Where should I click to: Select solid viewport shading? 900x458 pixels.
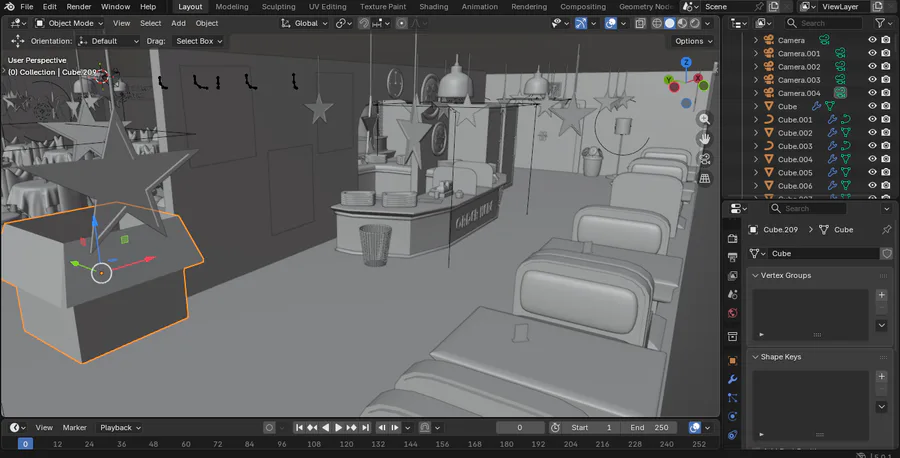[x=670, y=24]
